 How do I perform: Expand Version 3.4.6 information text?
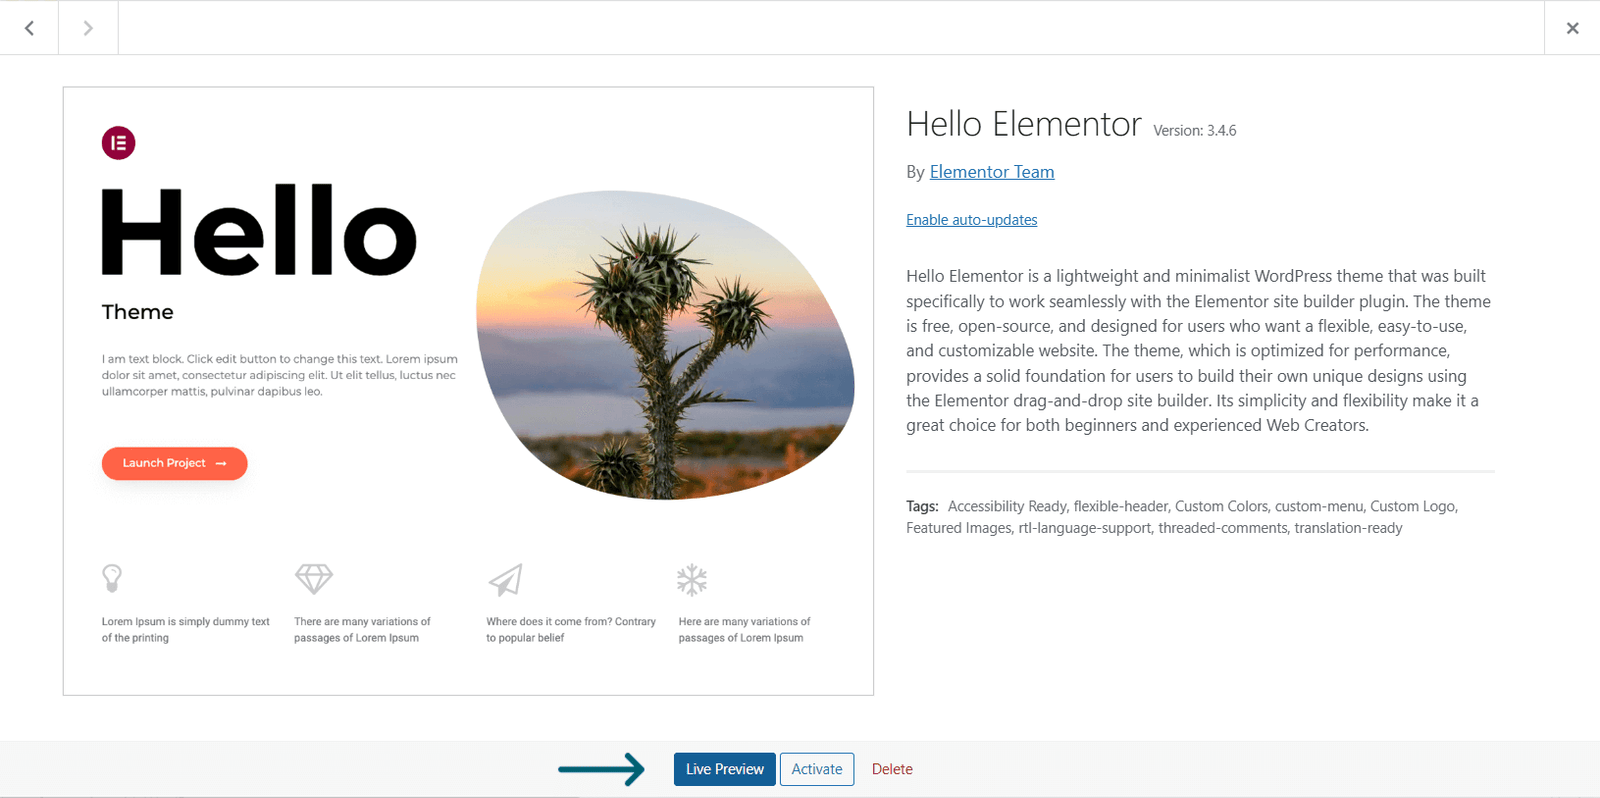click(x=1194, y=130)
